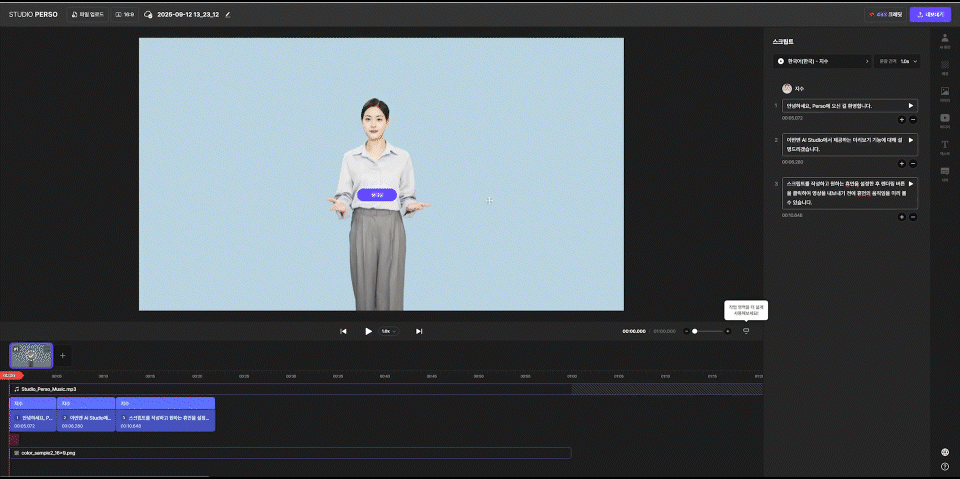Skip to the next scene
Viewport: 960px width, 479px height.
click(419, 331)
